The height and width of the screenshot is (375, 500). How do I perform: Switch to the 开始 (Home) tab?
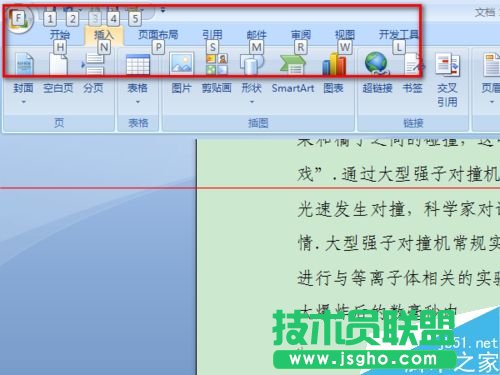click(60, 35)
